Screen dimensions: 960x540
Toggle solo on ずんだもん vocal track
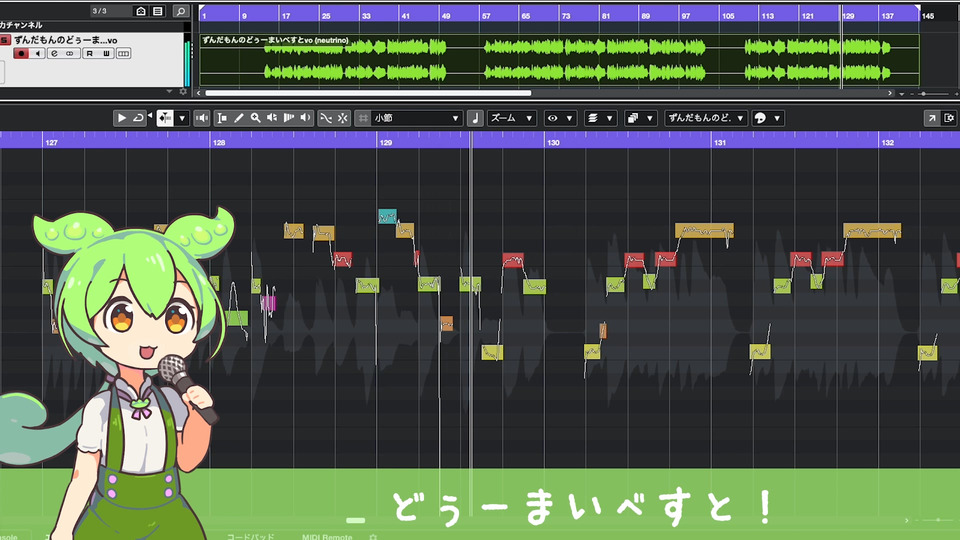[5, 40]
